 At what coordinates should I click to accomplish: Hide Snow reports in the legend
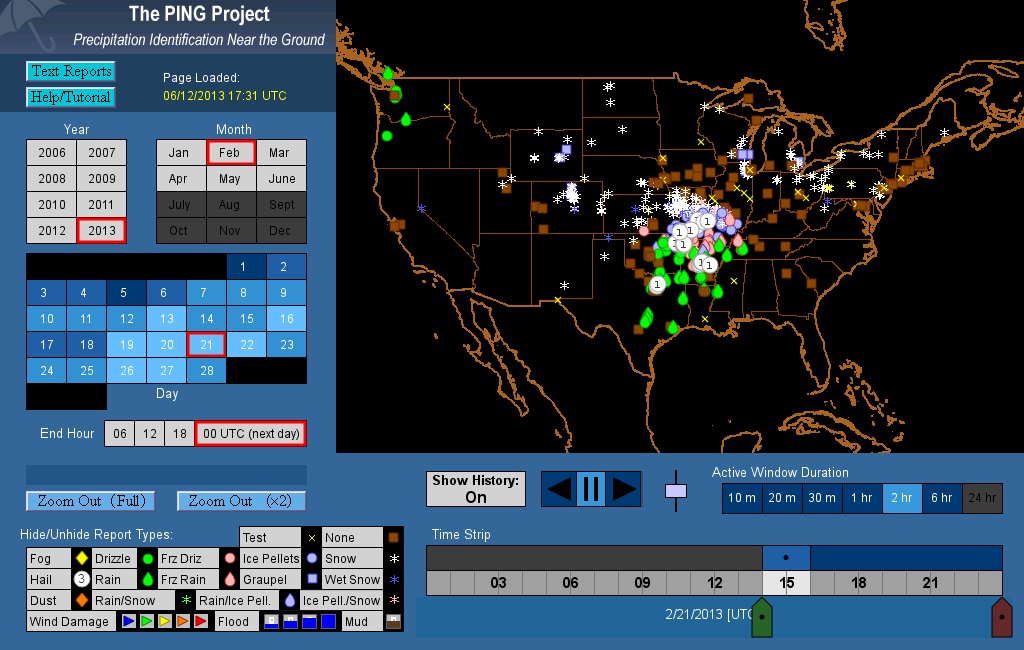pyautogui.click(x=340, y=558)
